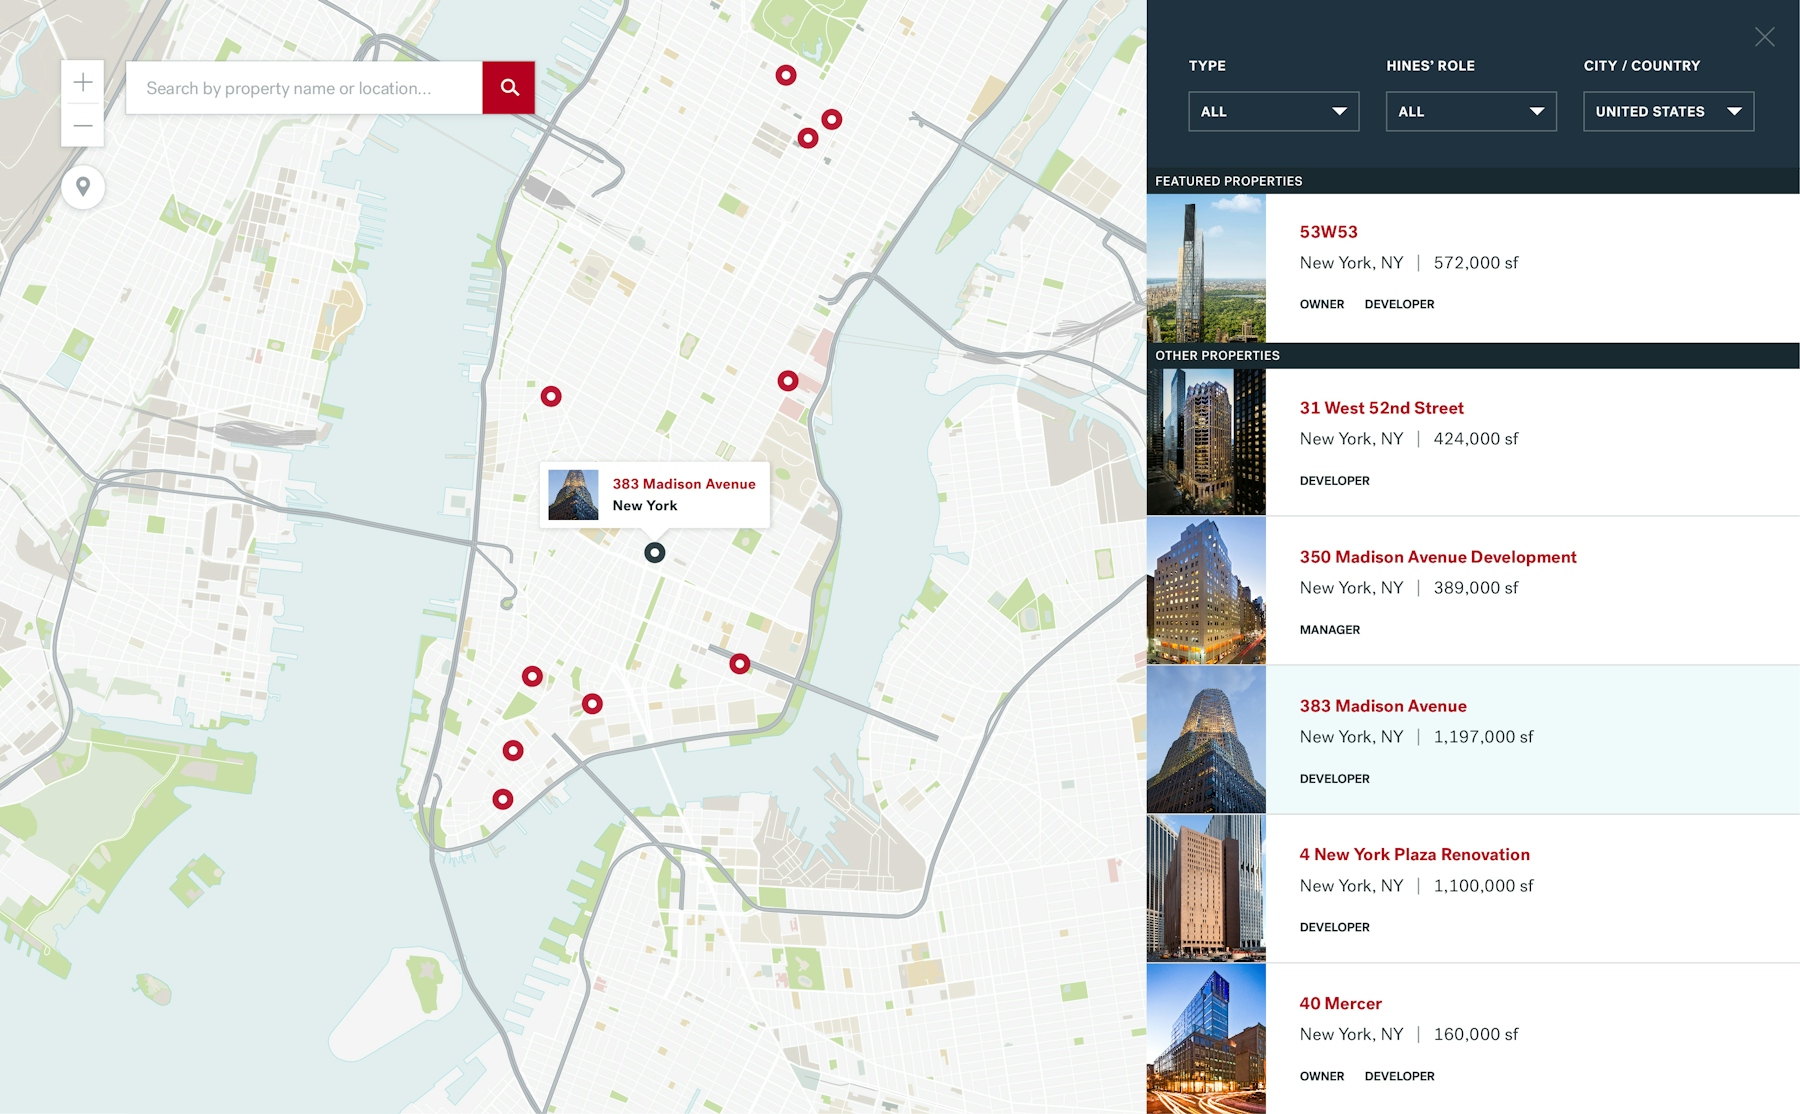Click the red search magnifier button
The width and height of the screenshot is (1800, 1114).
[x=508, y=88]
